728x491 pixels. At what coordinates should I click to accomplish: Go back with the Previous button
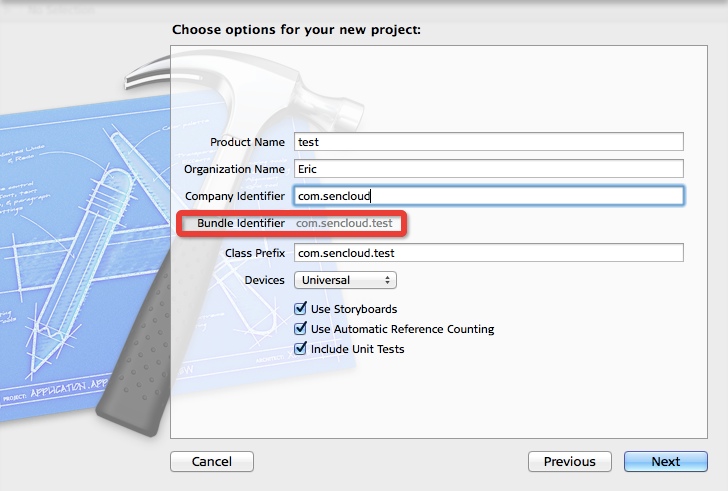[x=569, y=462]
